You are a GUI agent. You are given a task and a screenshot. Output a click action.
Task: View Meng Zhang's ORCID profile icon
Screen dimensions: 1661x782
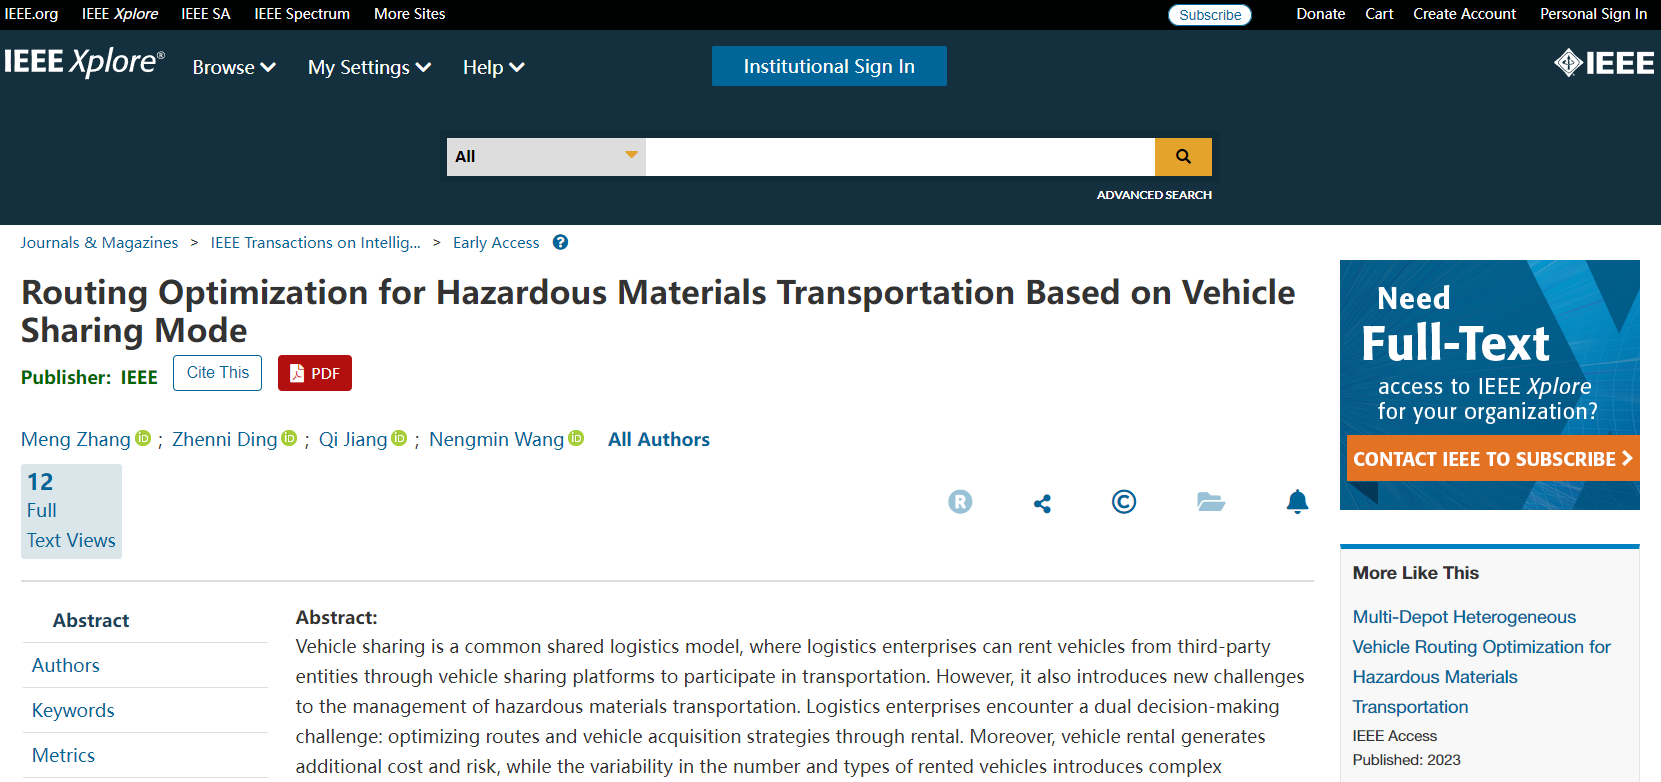pyautogui.click(x=143, y=439)
